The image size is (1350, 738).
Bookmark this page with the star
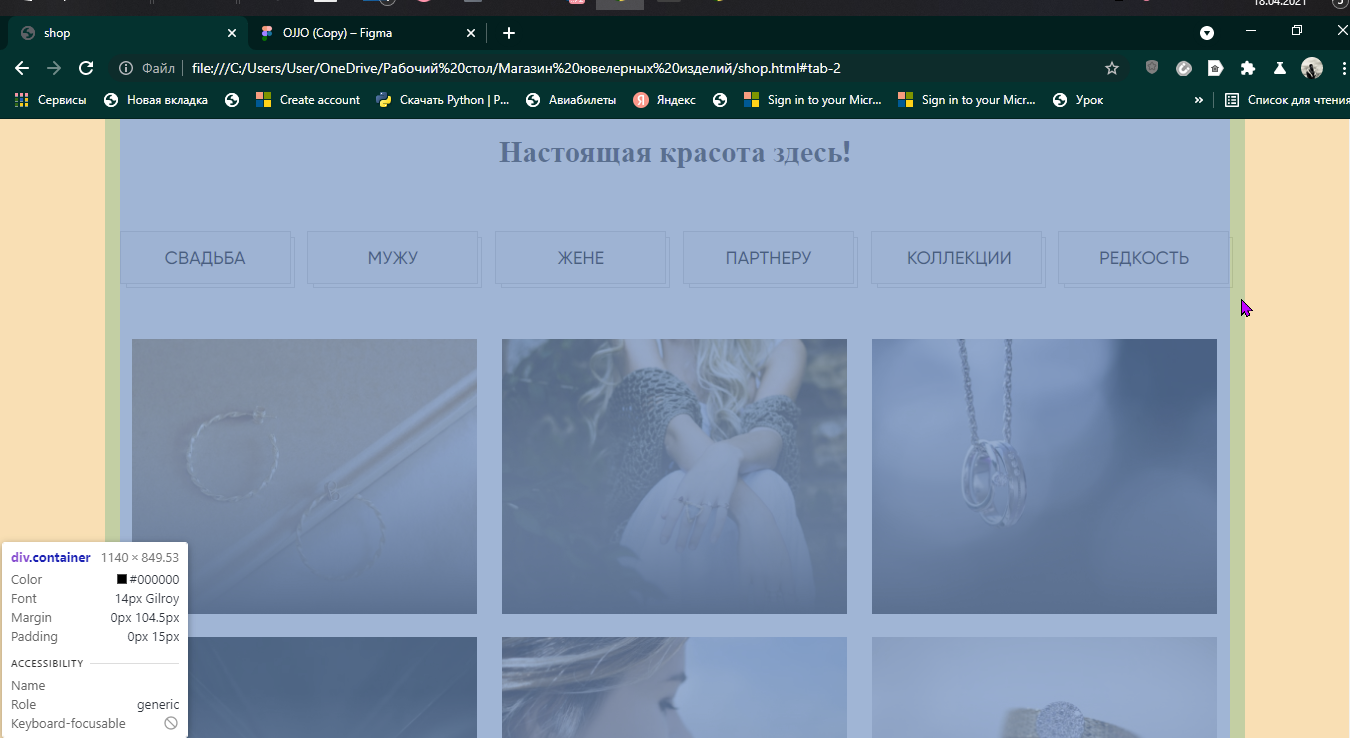[x=1111, y=68]
